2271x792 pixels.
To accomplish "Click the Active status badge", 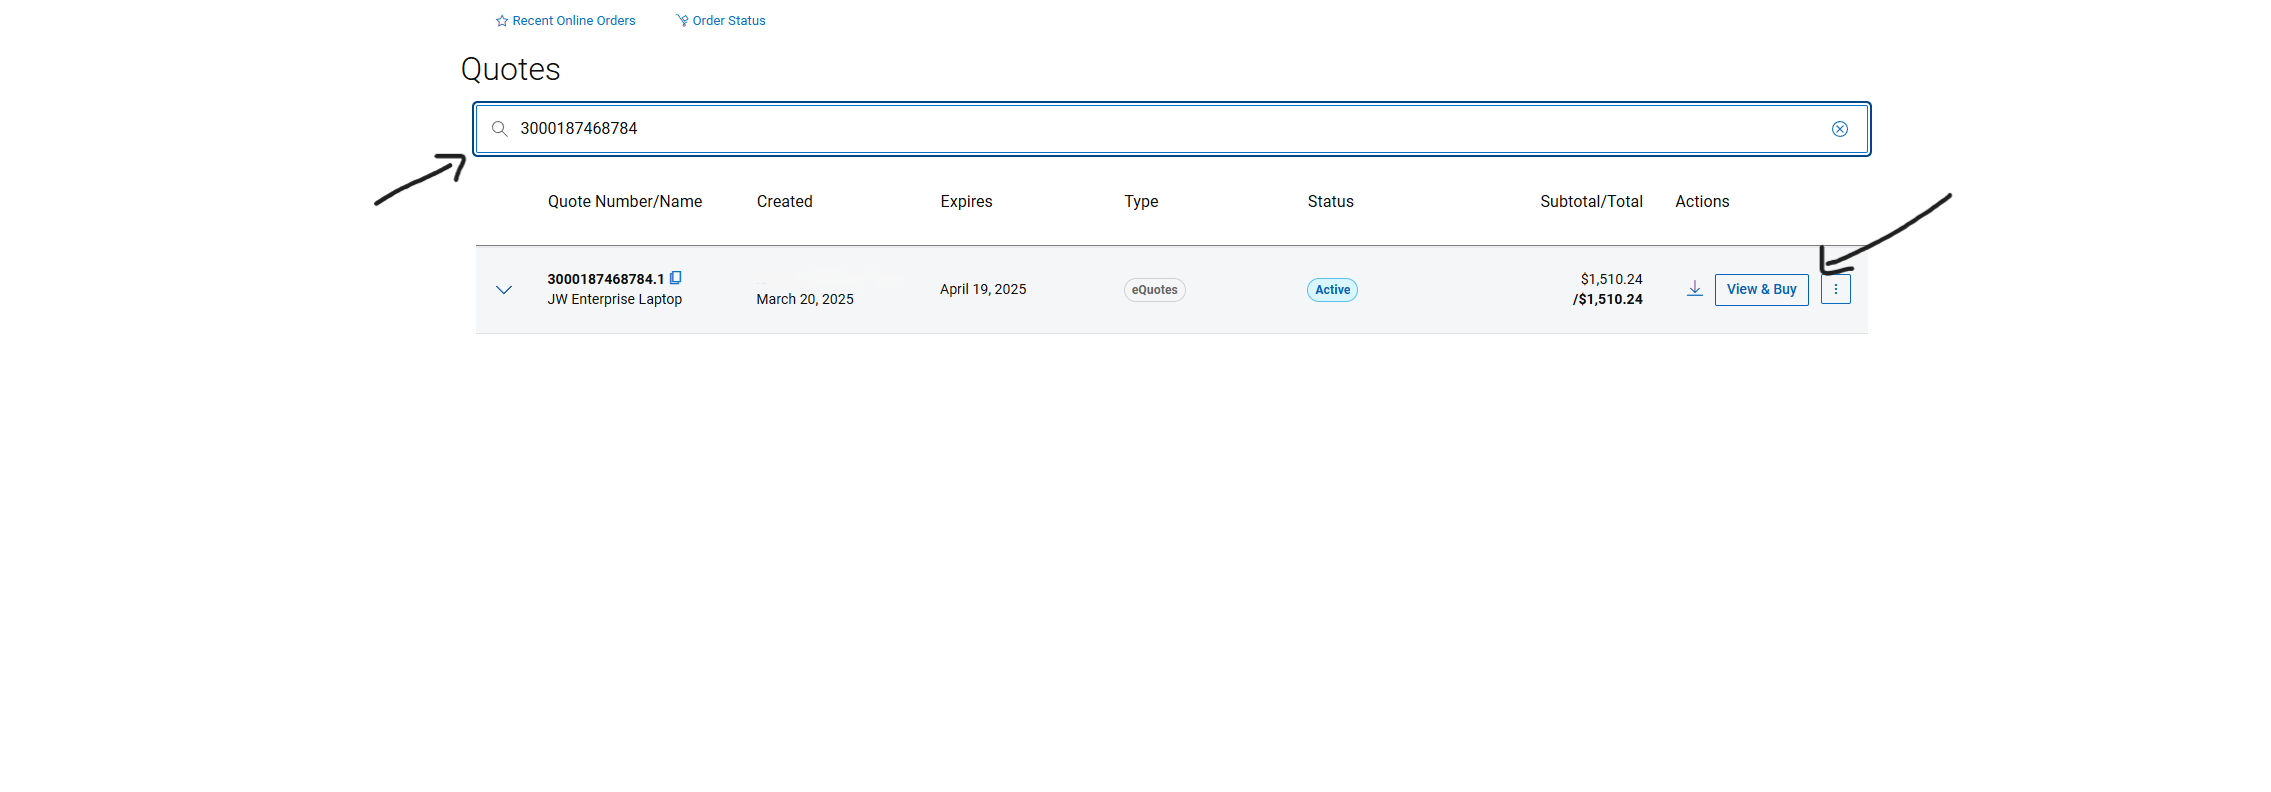I will point(1332,290).
